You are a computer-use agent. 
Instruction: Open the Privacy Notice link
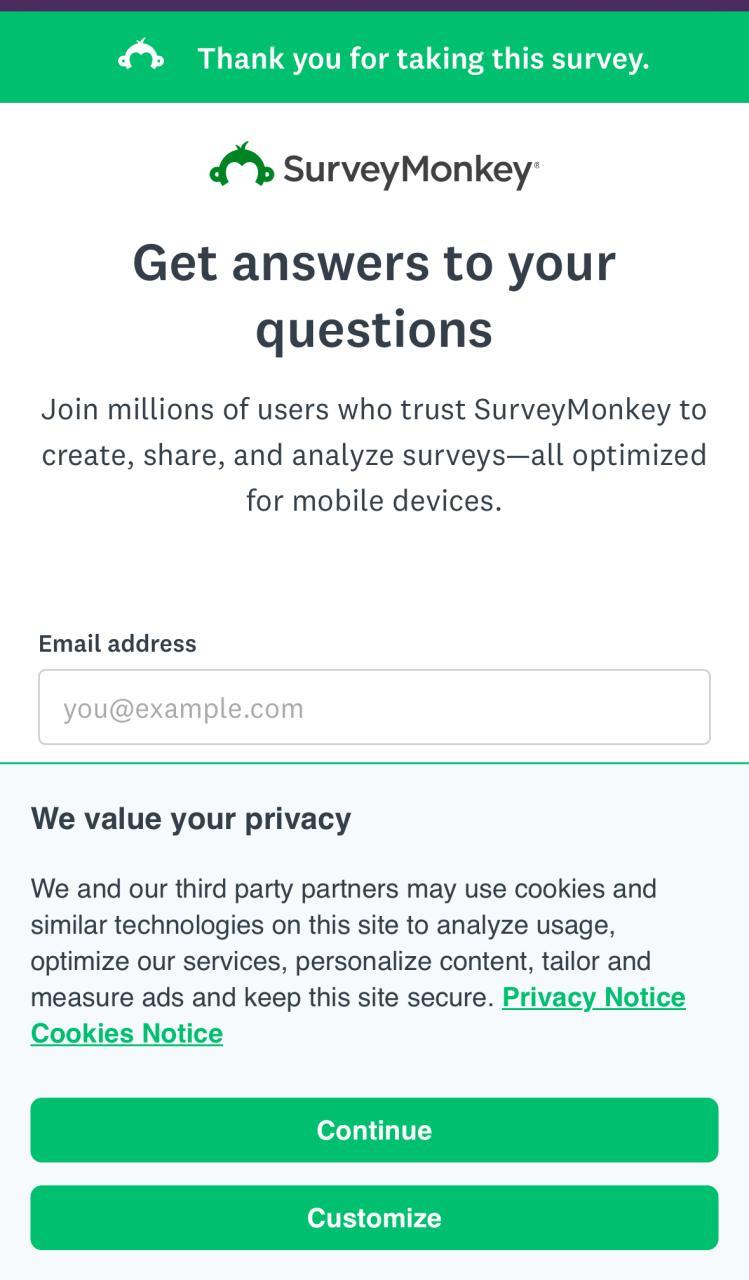pos(593,997)
